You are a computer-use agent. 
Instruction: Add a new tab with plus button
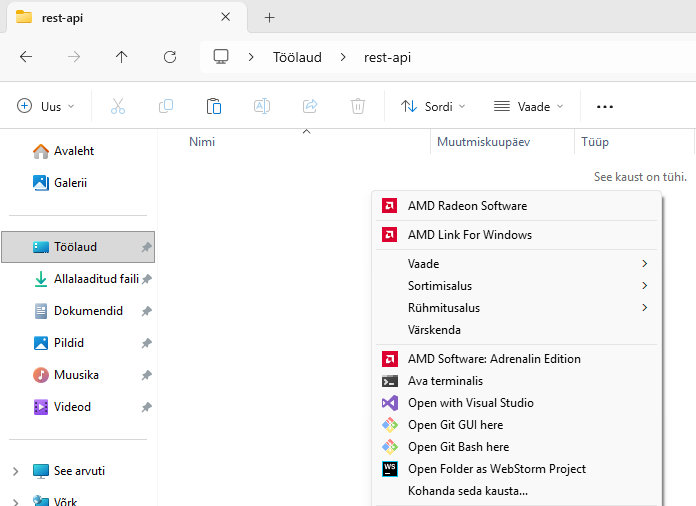(269, 17)
